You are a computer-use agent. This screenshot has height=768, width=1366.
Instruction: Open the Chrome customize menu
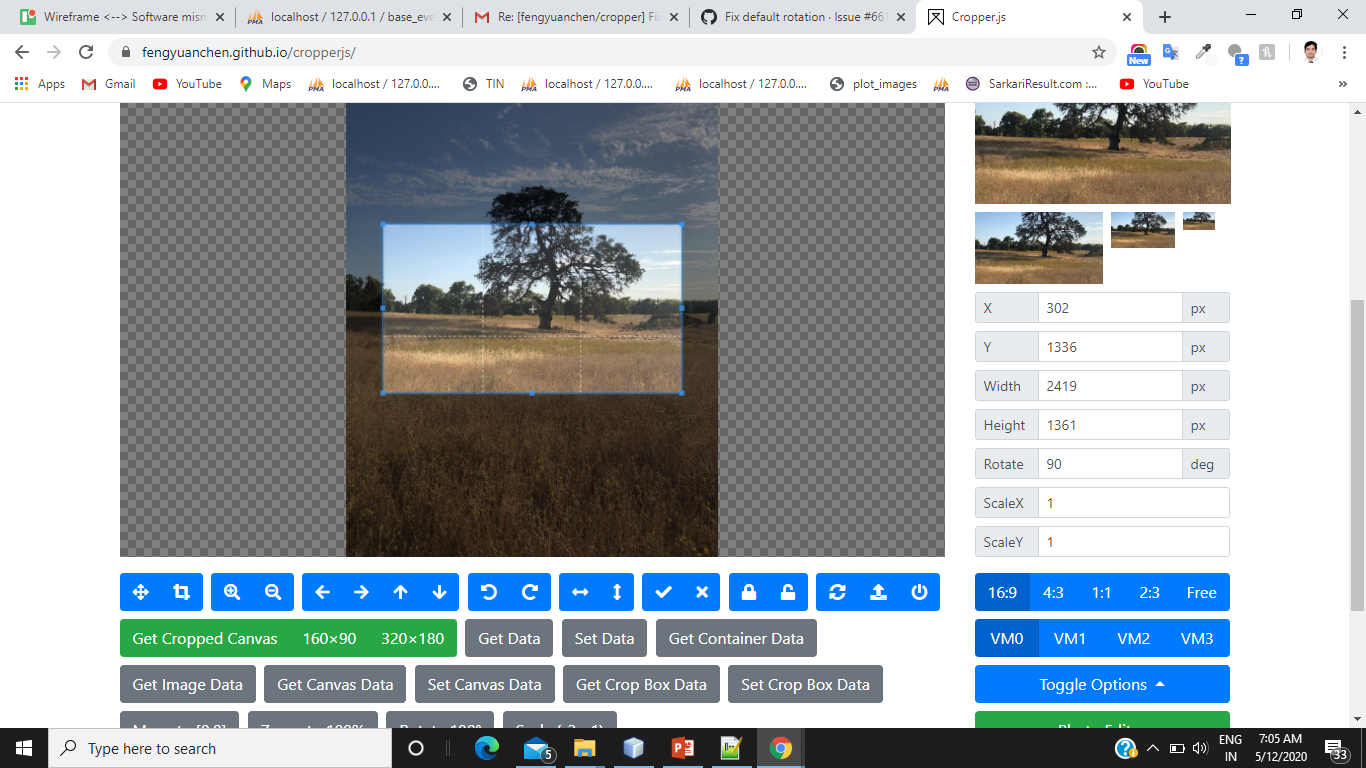pyautogui.click(x=1343, y=52)
